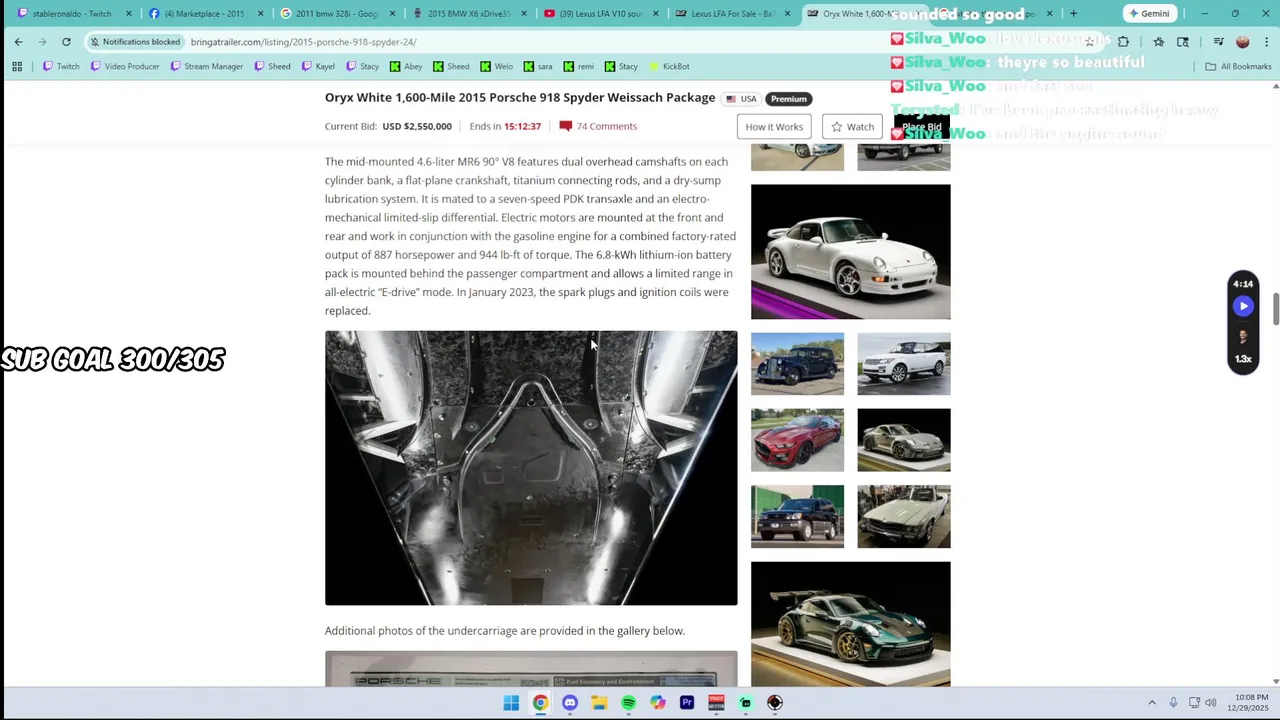
Task: Open the Video Producer bookmark
Action: click(125, 66)
